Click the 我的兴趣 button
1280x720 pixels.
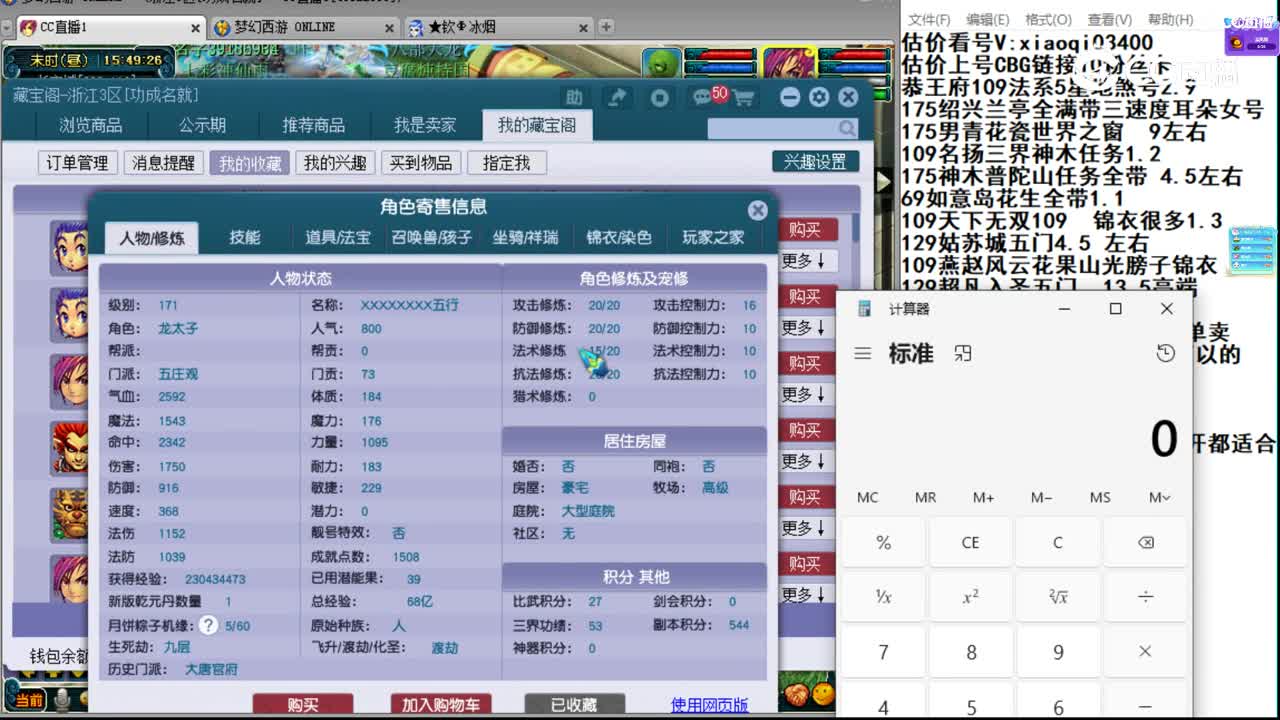pos(335,162)
